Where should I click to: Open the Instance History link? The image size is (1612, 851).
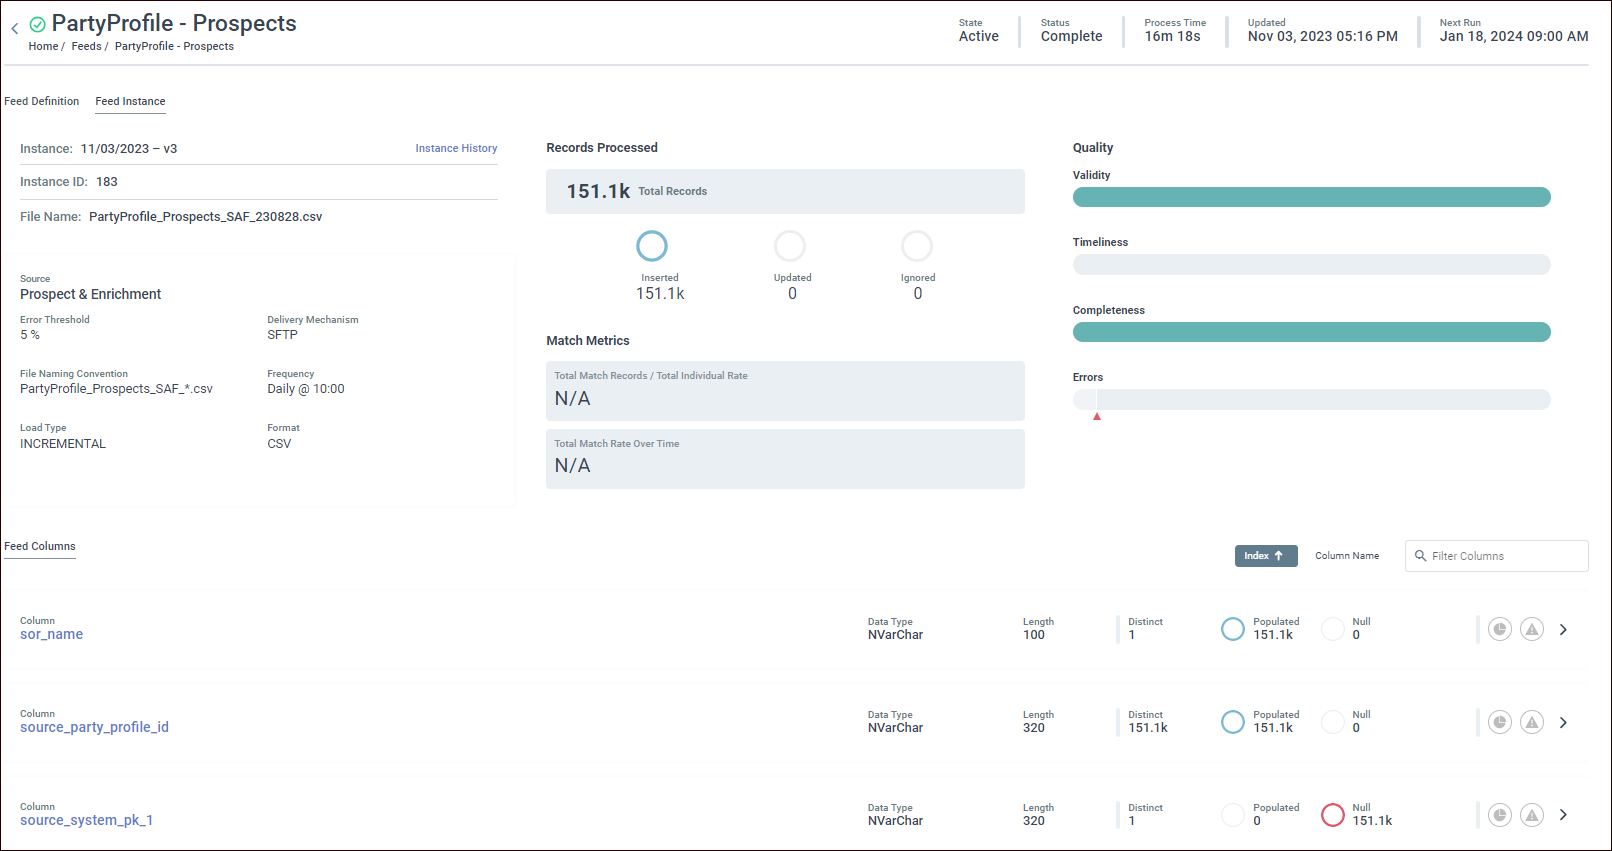(x=456, y=148)
